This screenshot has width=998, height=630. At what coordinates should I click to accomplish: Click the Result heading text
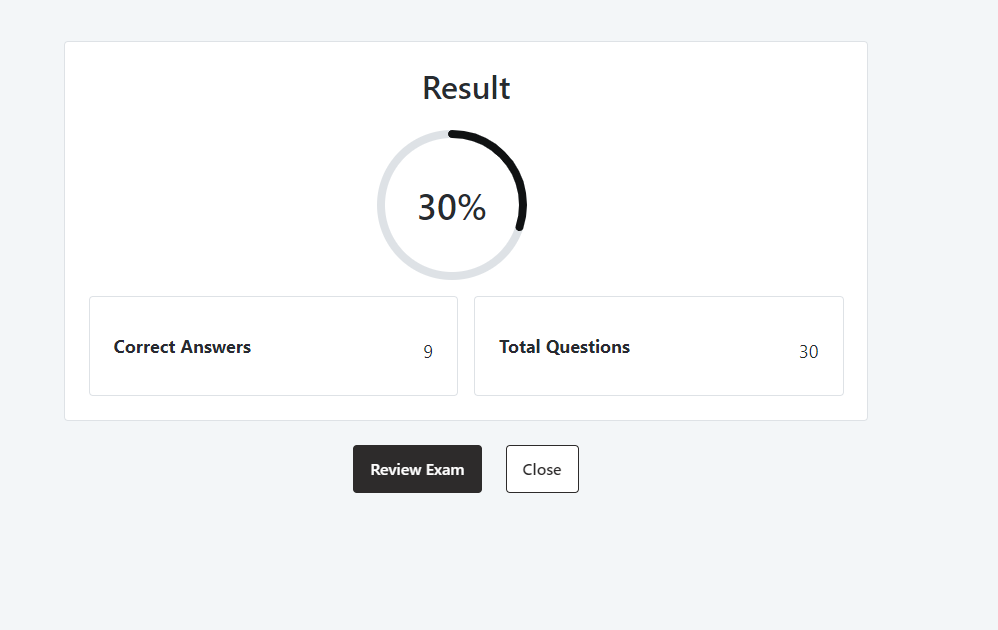(466, 88)
